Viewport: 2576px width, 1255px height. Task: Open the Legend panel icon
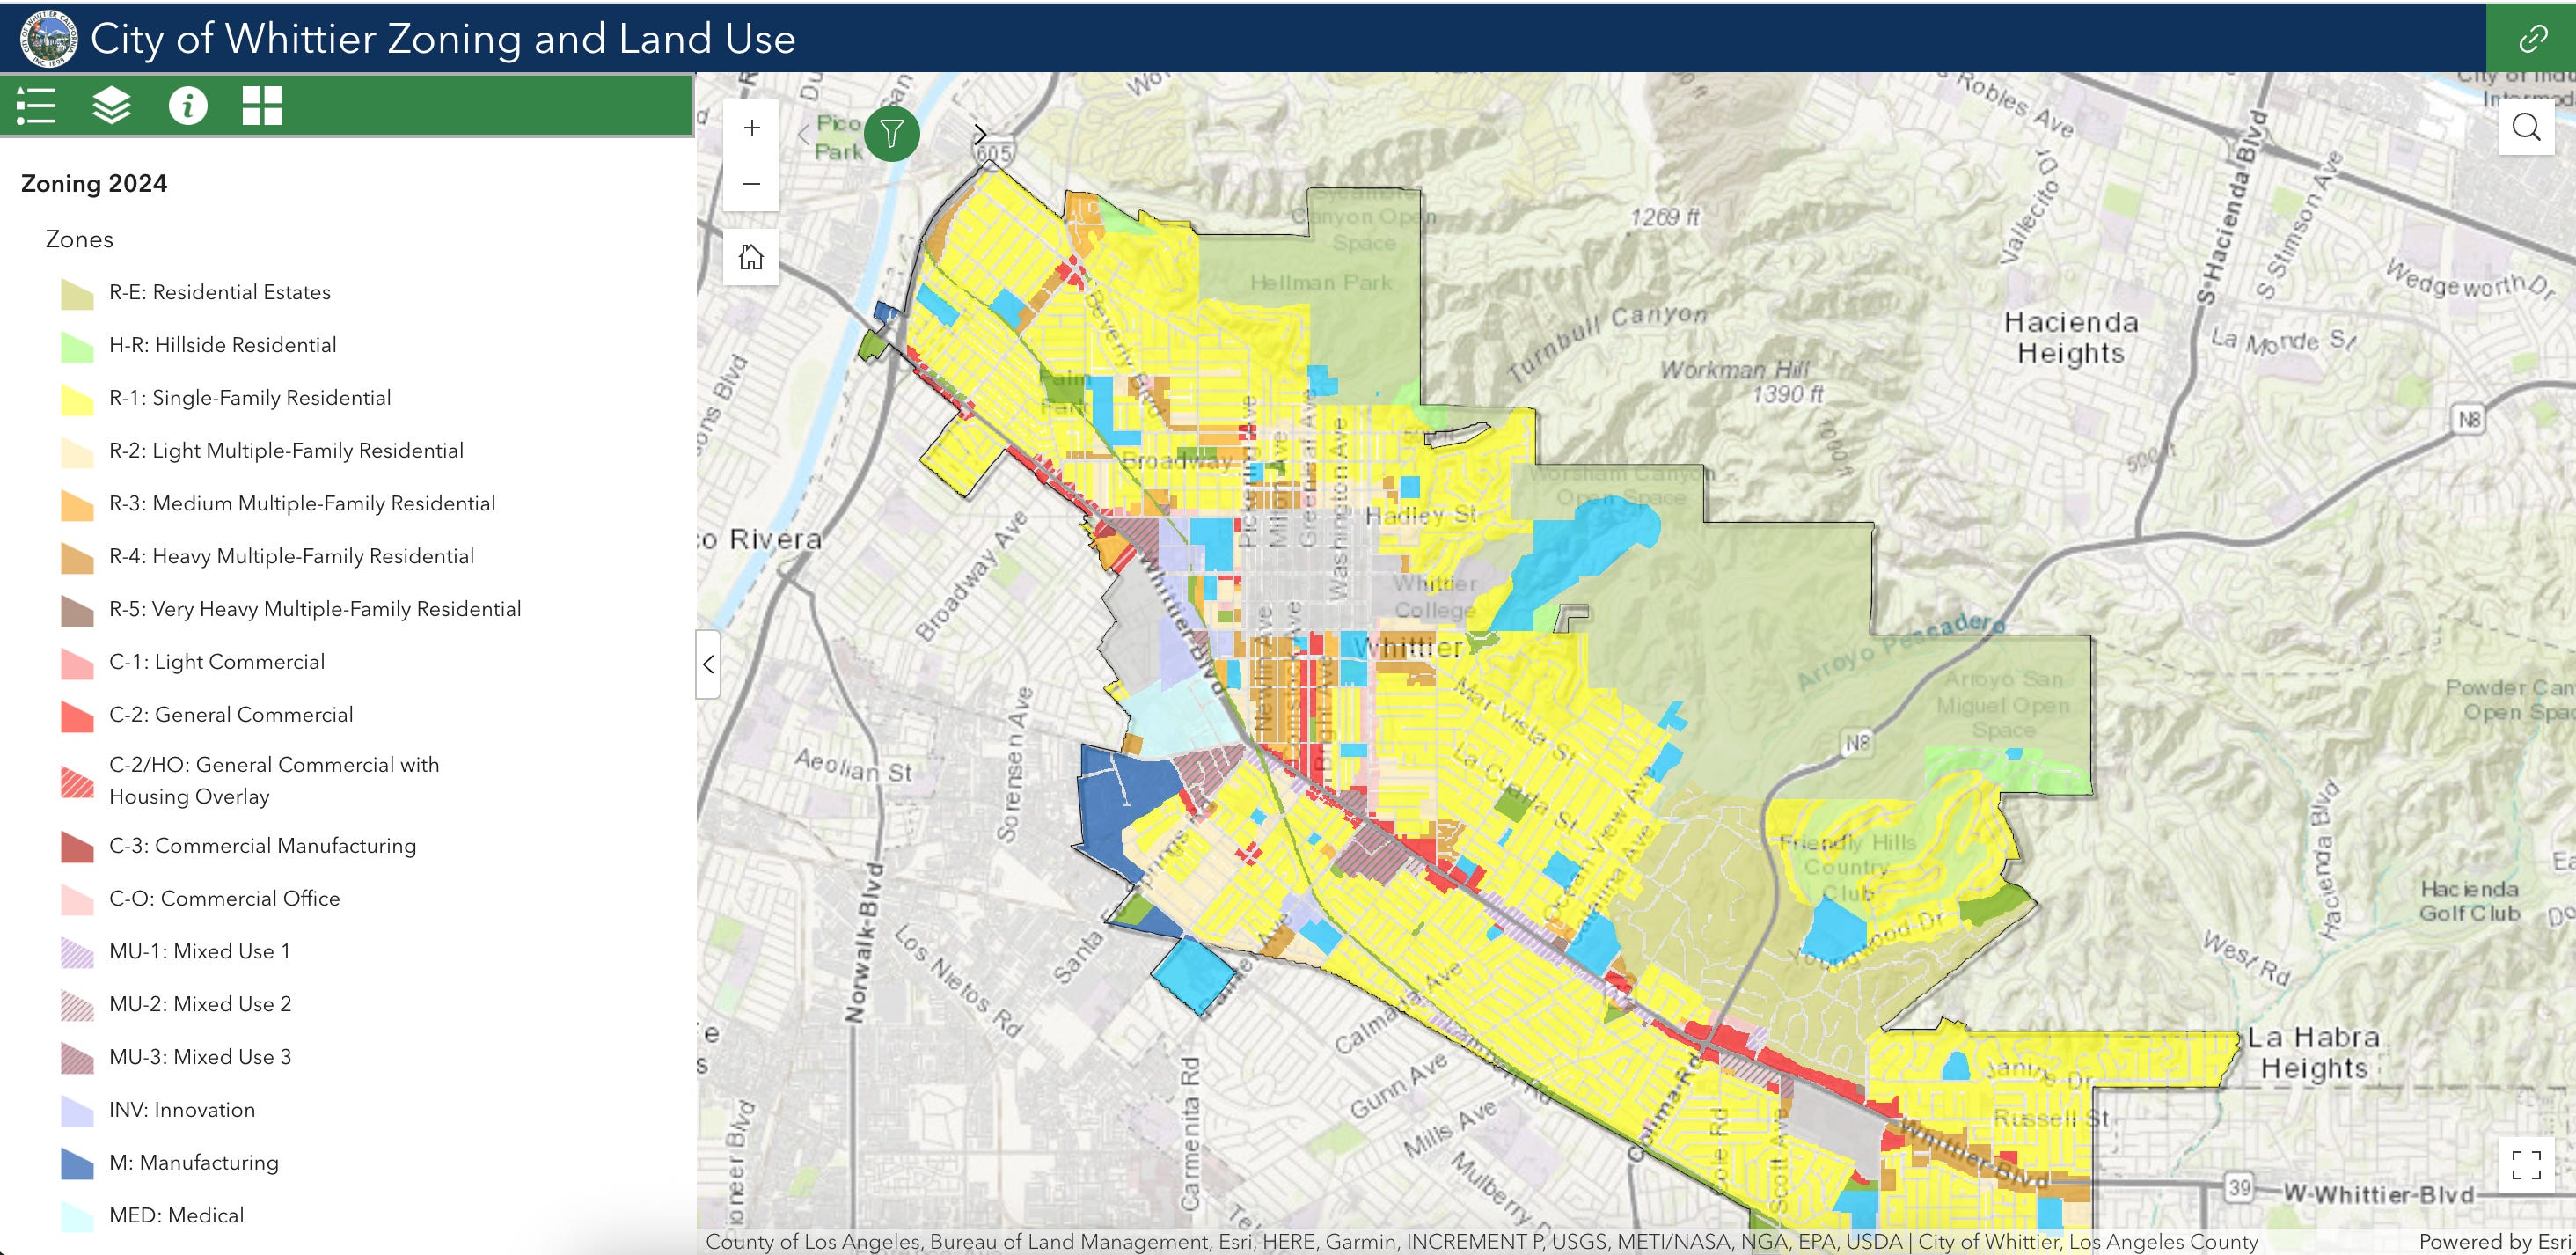(x=36, y=105)
